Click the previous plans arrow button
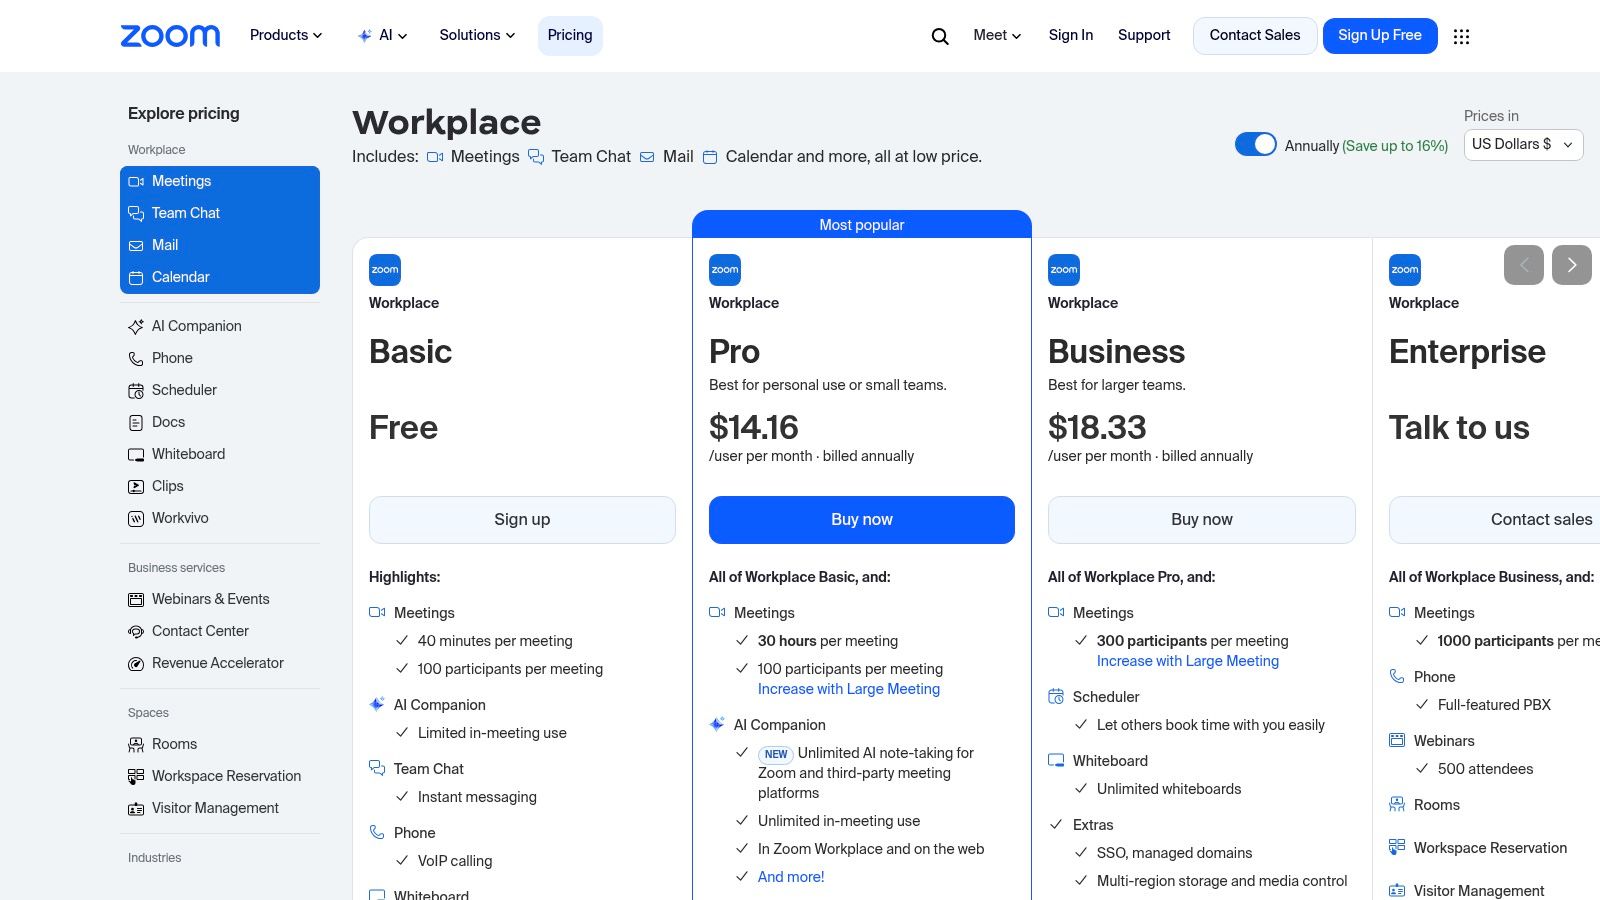The height and width of the screenshot is (900, 1600). [x=1524, y=265]
